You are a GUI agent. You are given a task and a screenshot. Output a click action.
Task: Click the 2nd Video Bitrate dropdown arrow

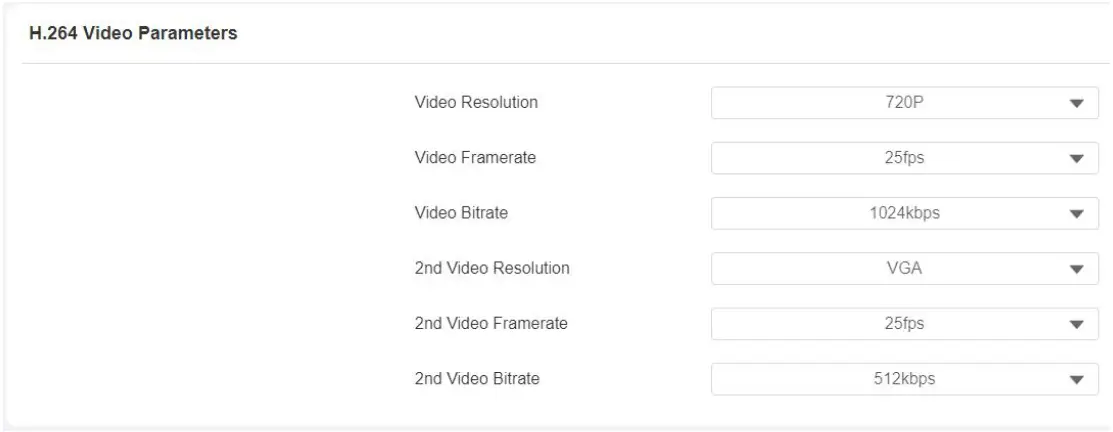coord(1077,379)
